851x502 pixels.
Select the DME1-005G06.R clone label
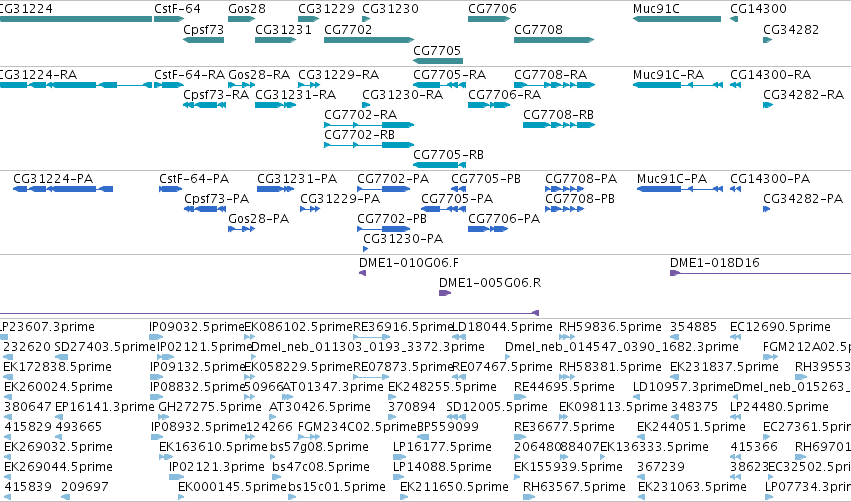pos(490,283)
